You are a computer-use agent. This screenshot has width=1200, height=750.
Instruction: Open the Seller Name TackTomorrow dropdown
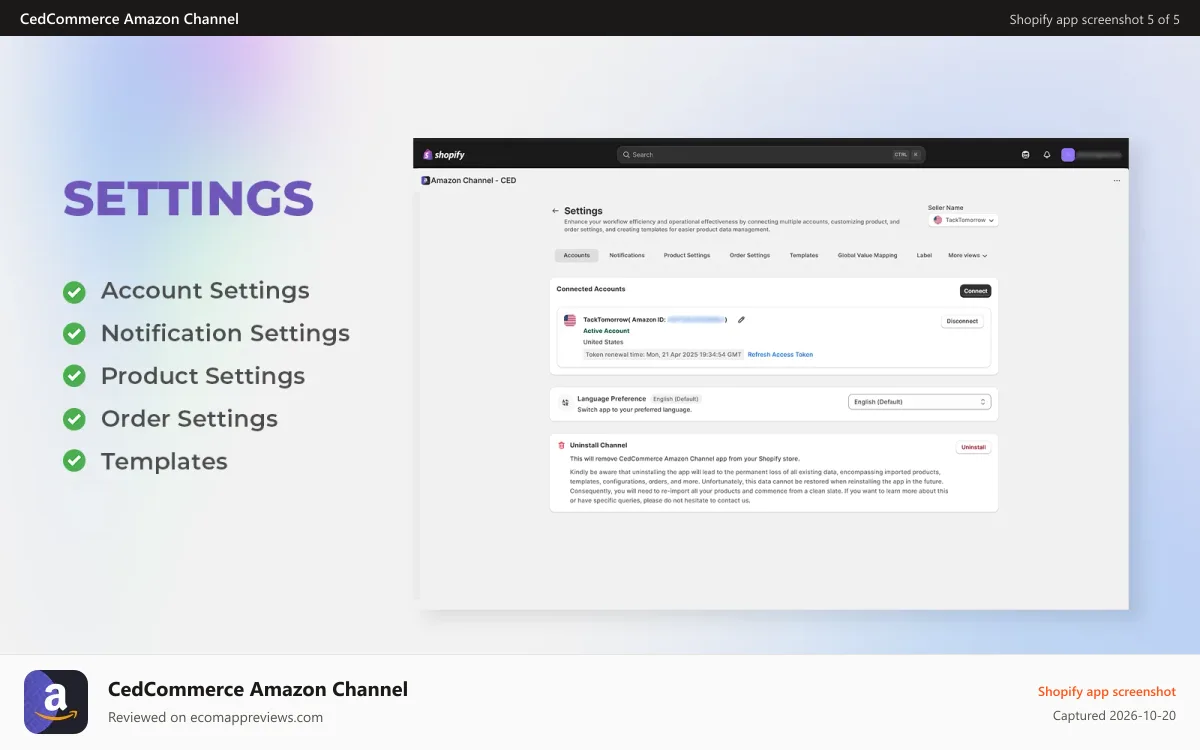point(964,220)
